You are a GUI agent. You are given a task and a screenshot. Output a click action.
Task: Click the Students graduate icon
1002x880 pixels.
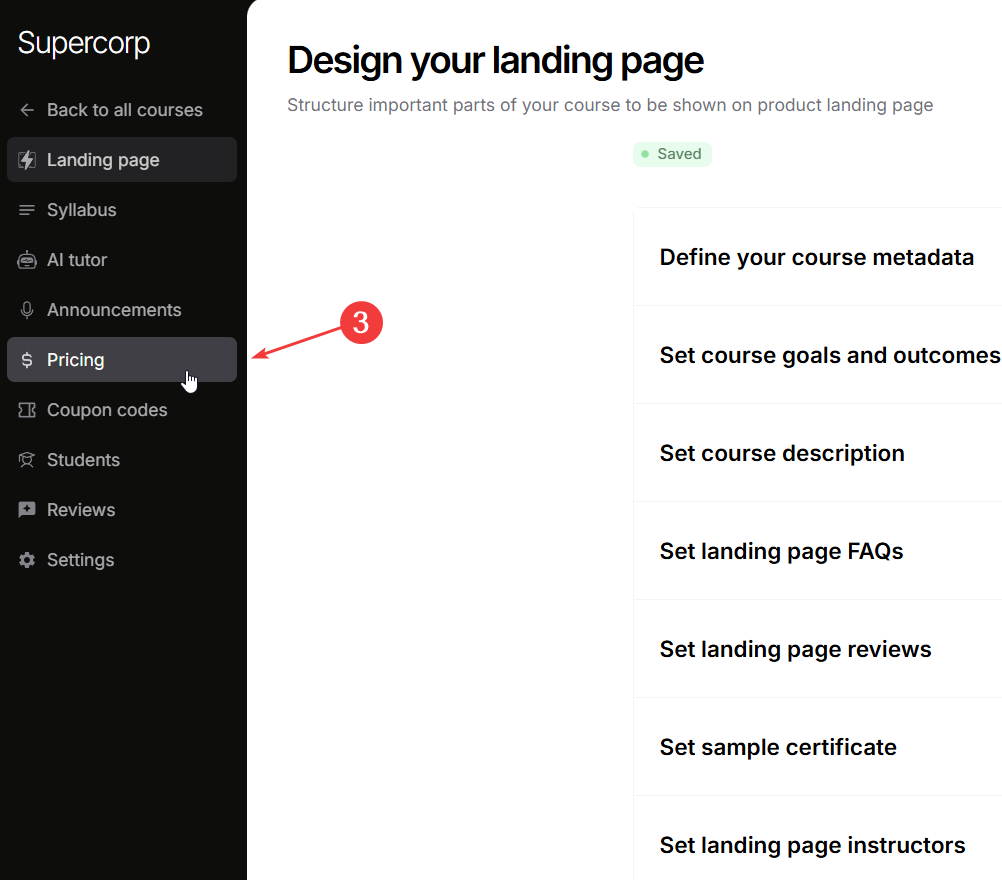(27, 460)
